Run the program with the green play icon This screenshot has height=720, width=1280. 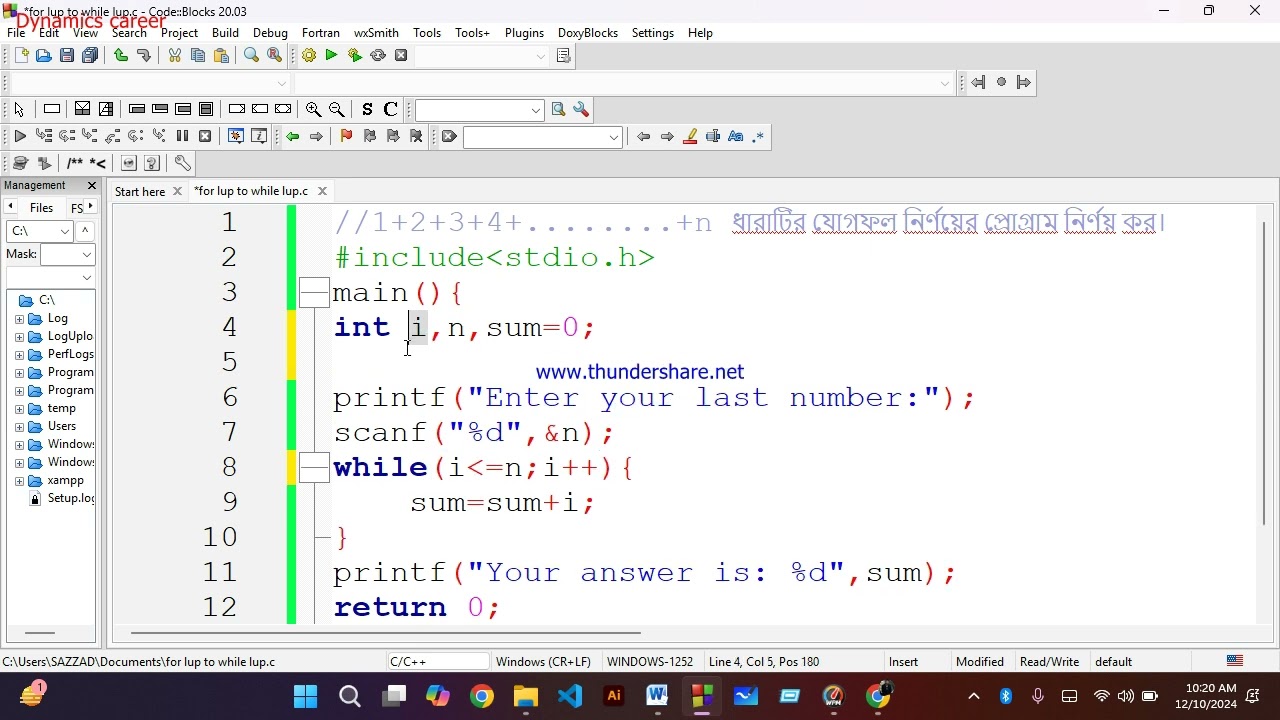(332, 56)
